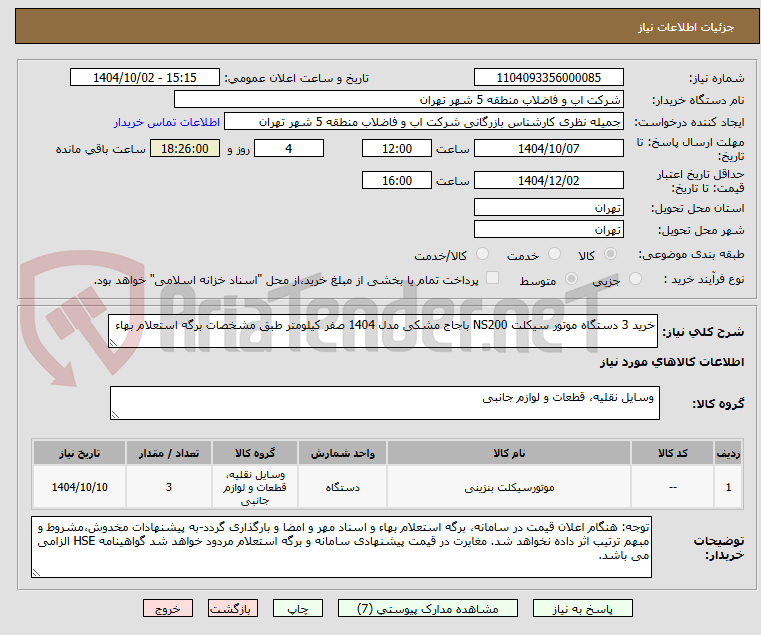This screenshot has height=635, width=761.
Task: Click the تاریخ نیاز column header
Action: pos(80,453)
